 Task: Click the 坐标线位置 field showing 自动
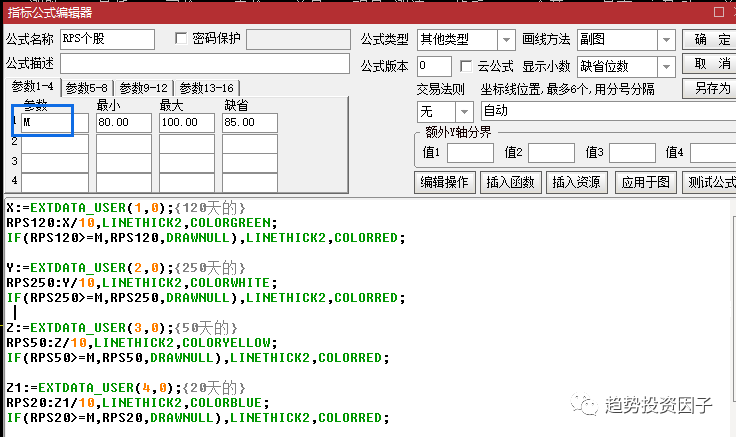[x=608, y=112]
